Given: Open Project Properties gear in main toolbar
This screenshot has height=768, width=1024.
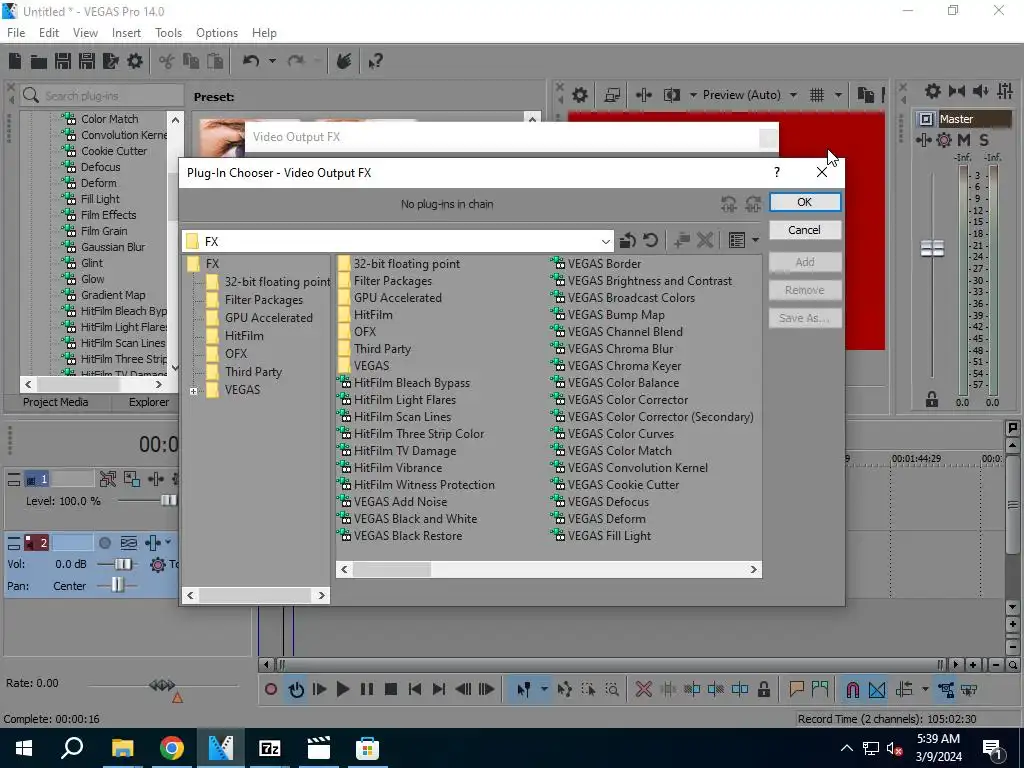Looking at the screenshot, I should tap(135, 61).
